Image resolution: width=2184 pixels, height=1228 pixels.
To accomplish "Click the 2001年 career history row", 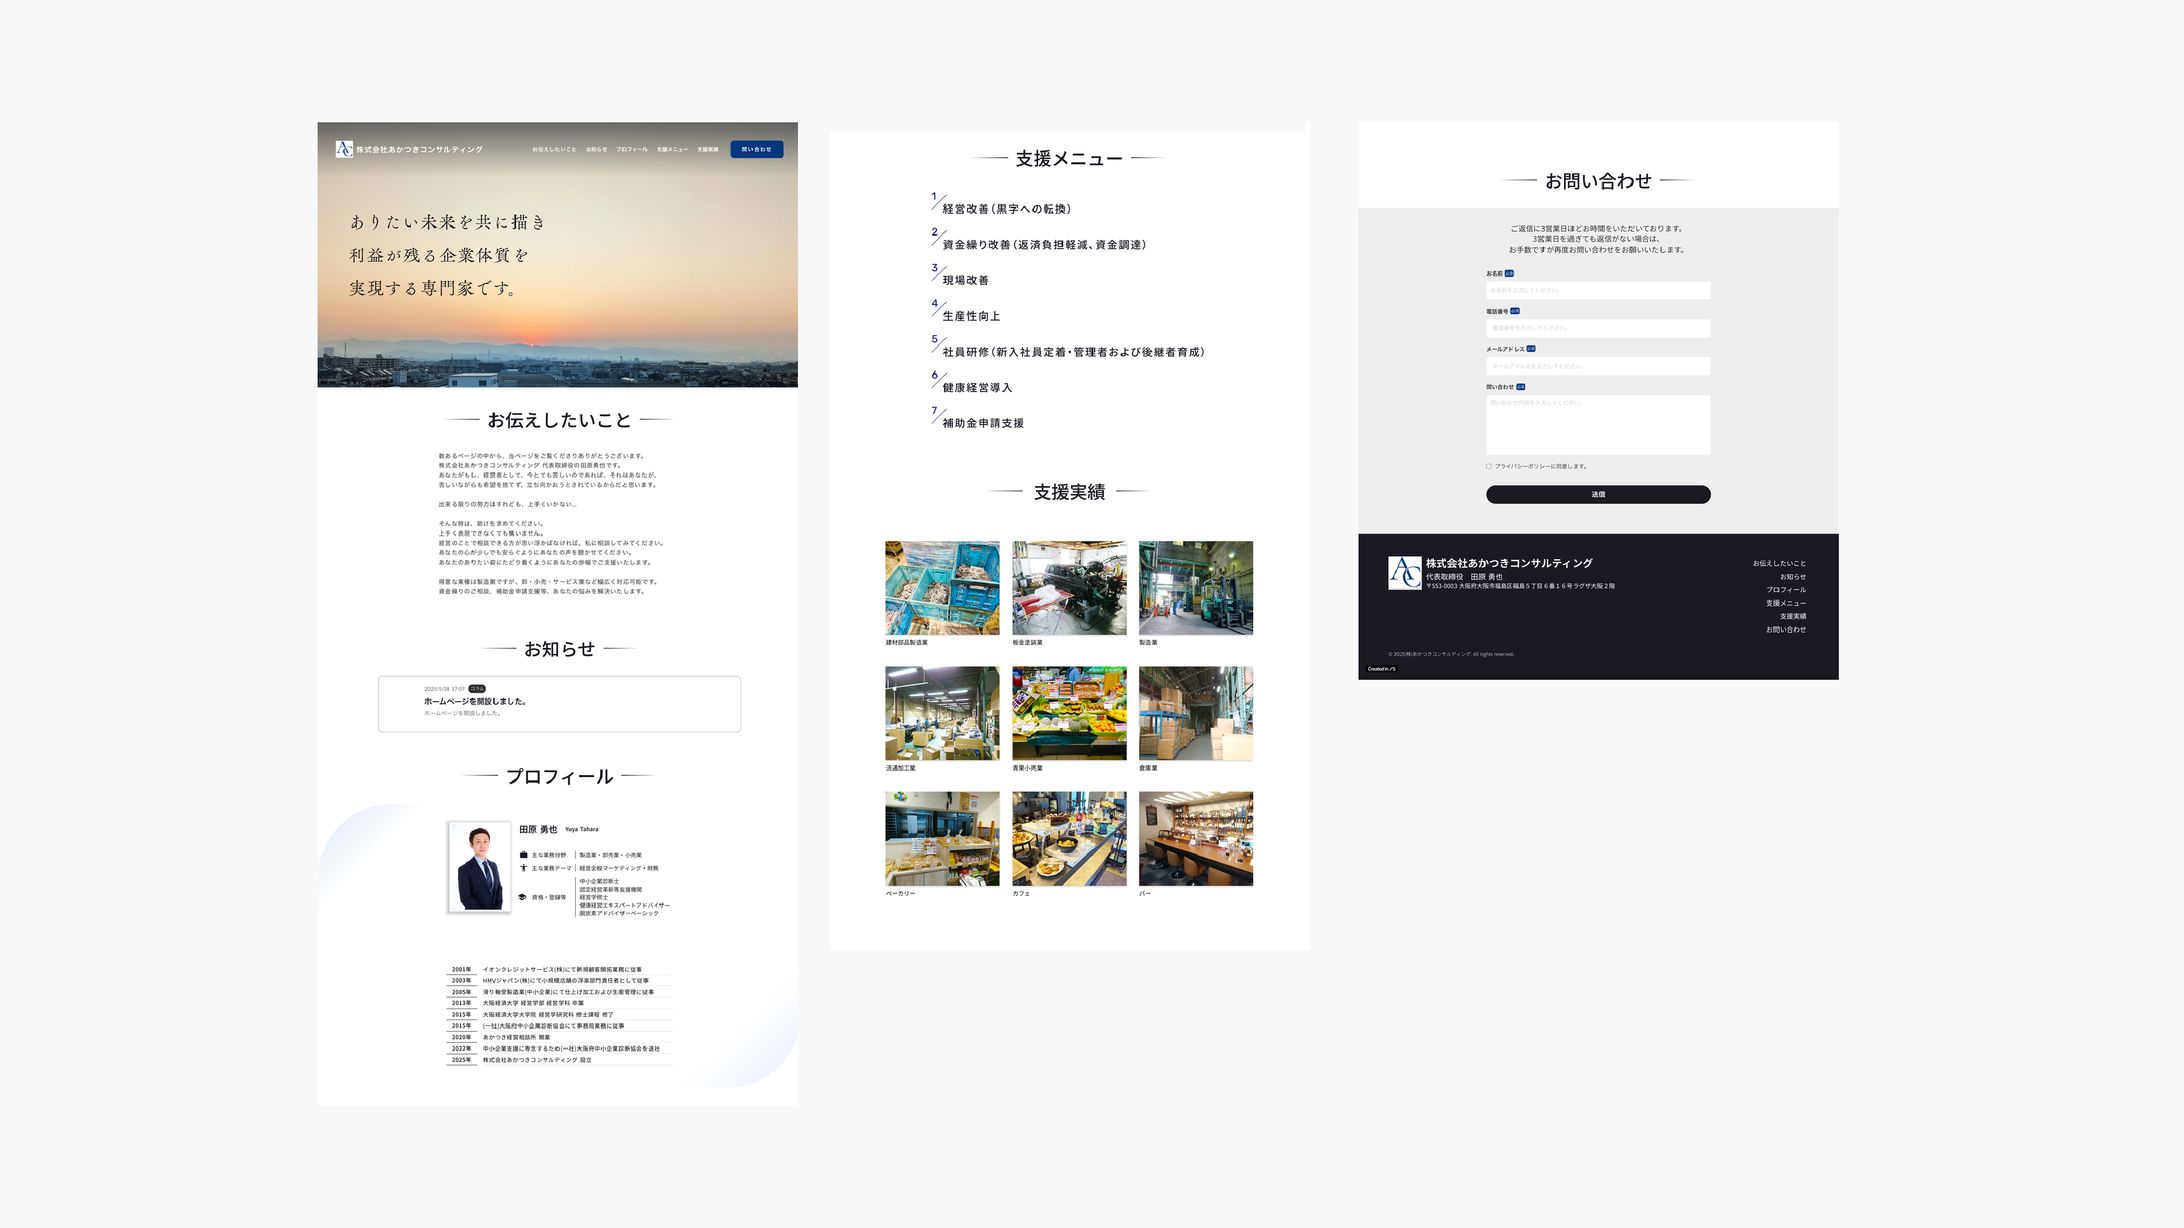I will point(559,970).
